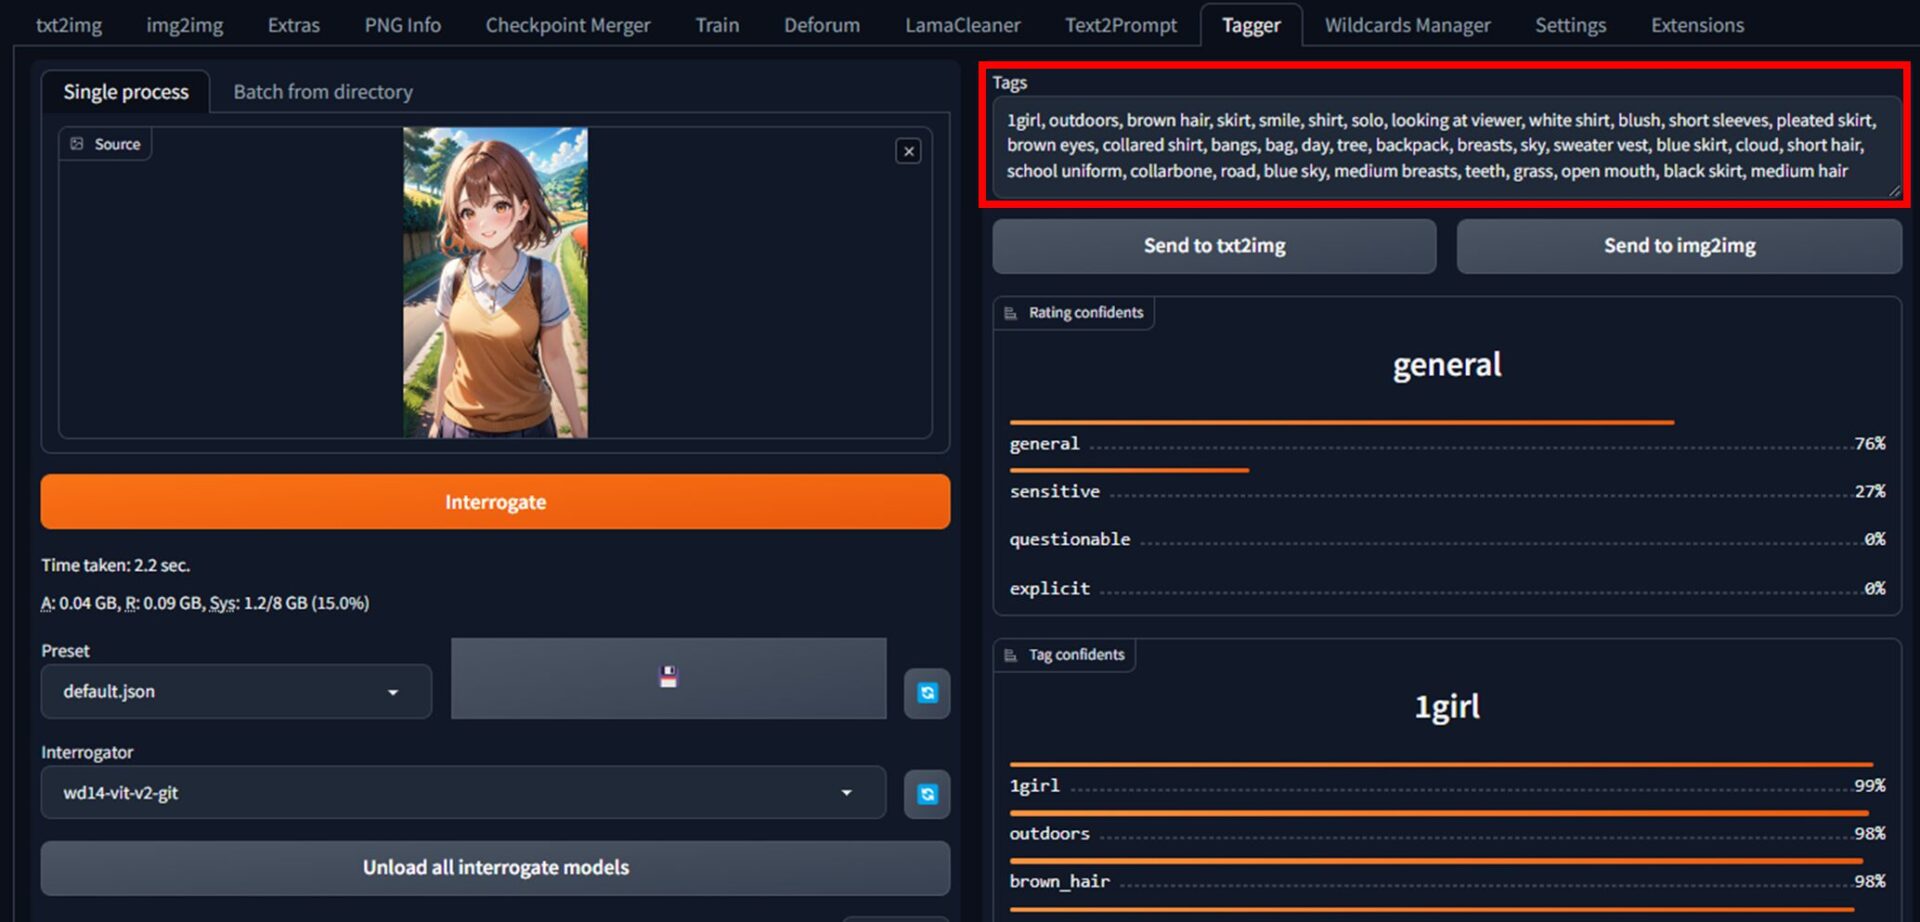Open the Preset default.json dropdown

tap(236, 692)
